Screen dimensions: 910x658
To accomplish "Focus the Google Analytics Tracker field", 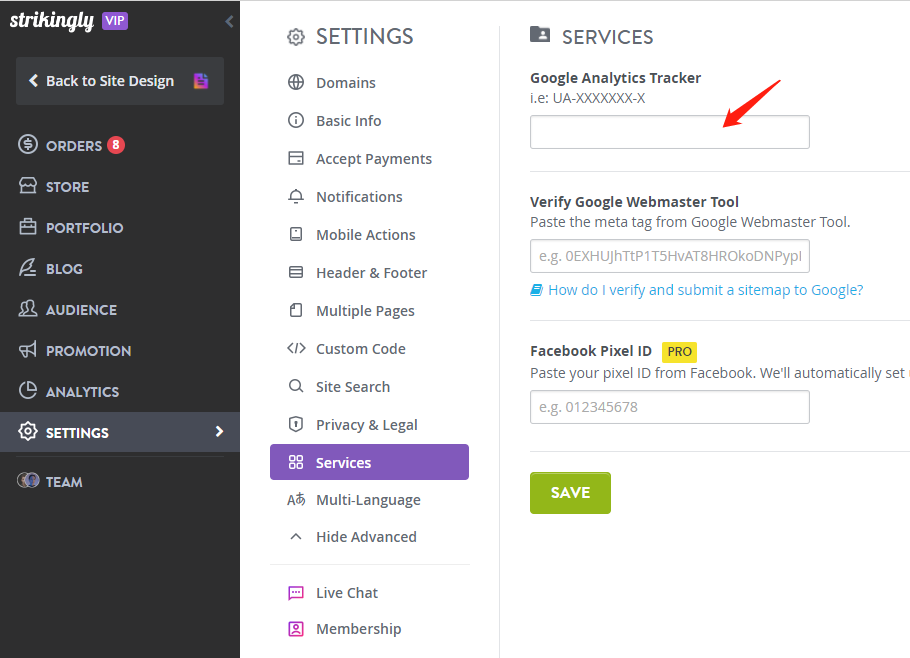I will (670, 132).
